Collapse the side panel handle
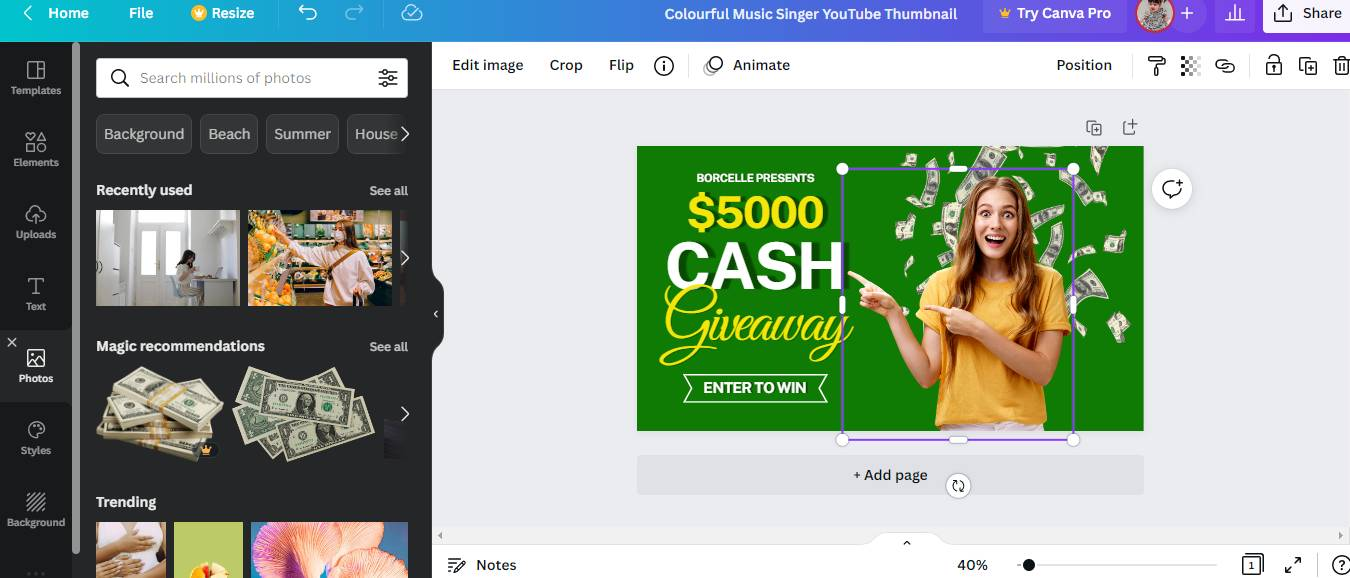 point(436,314)
